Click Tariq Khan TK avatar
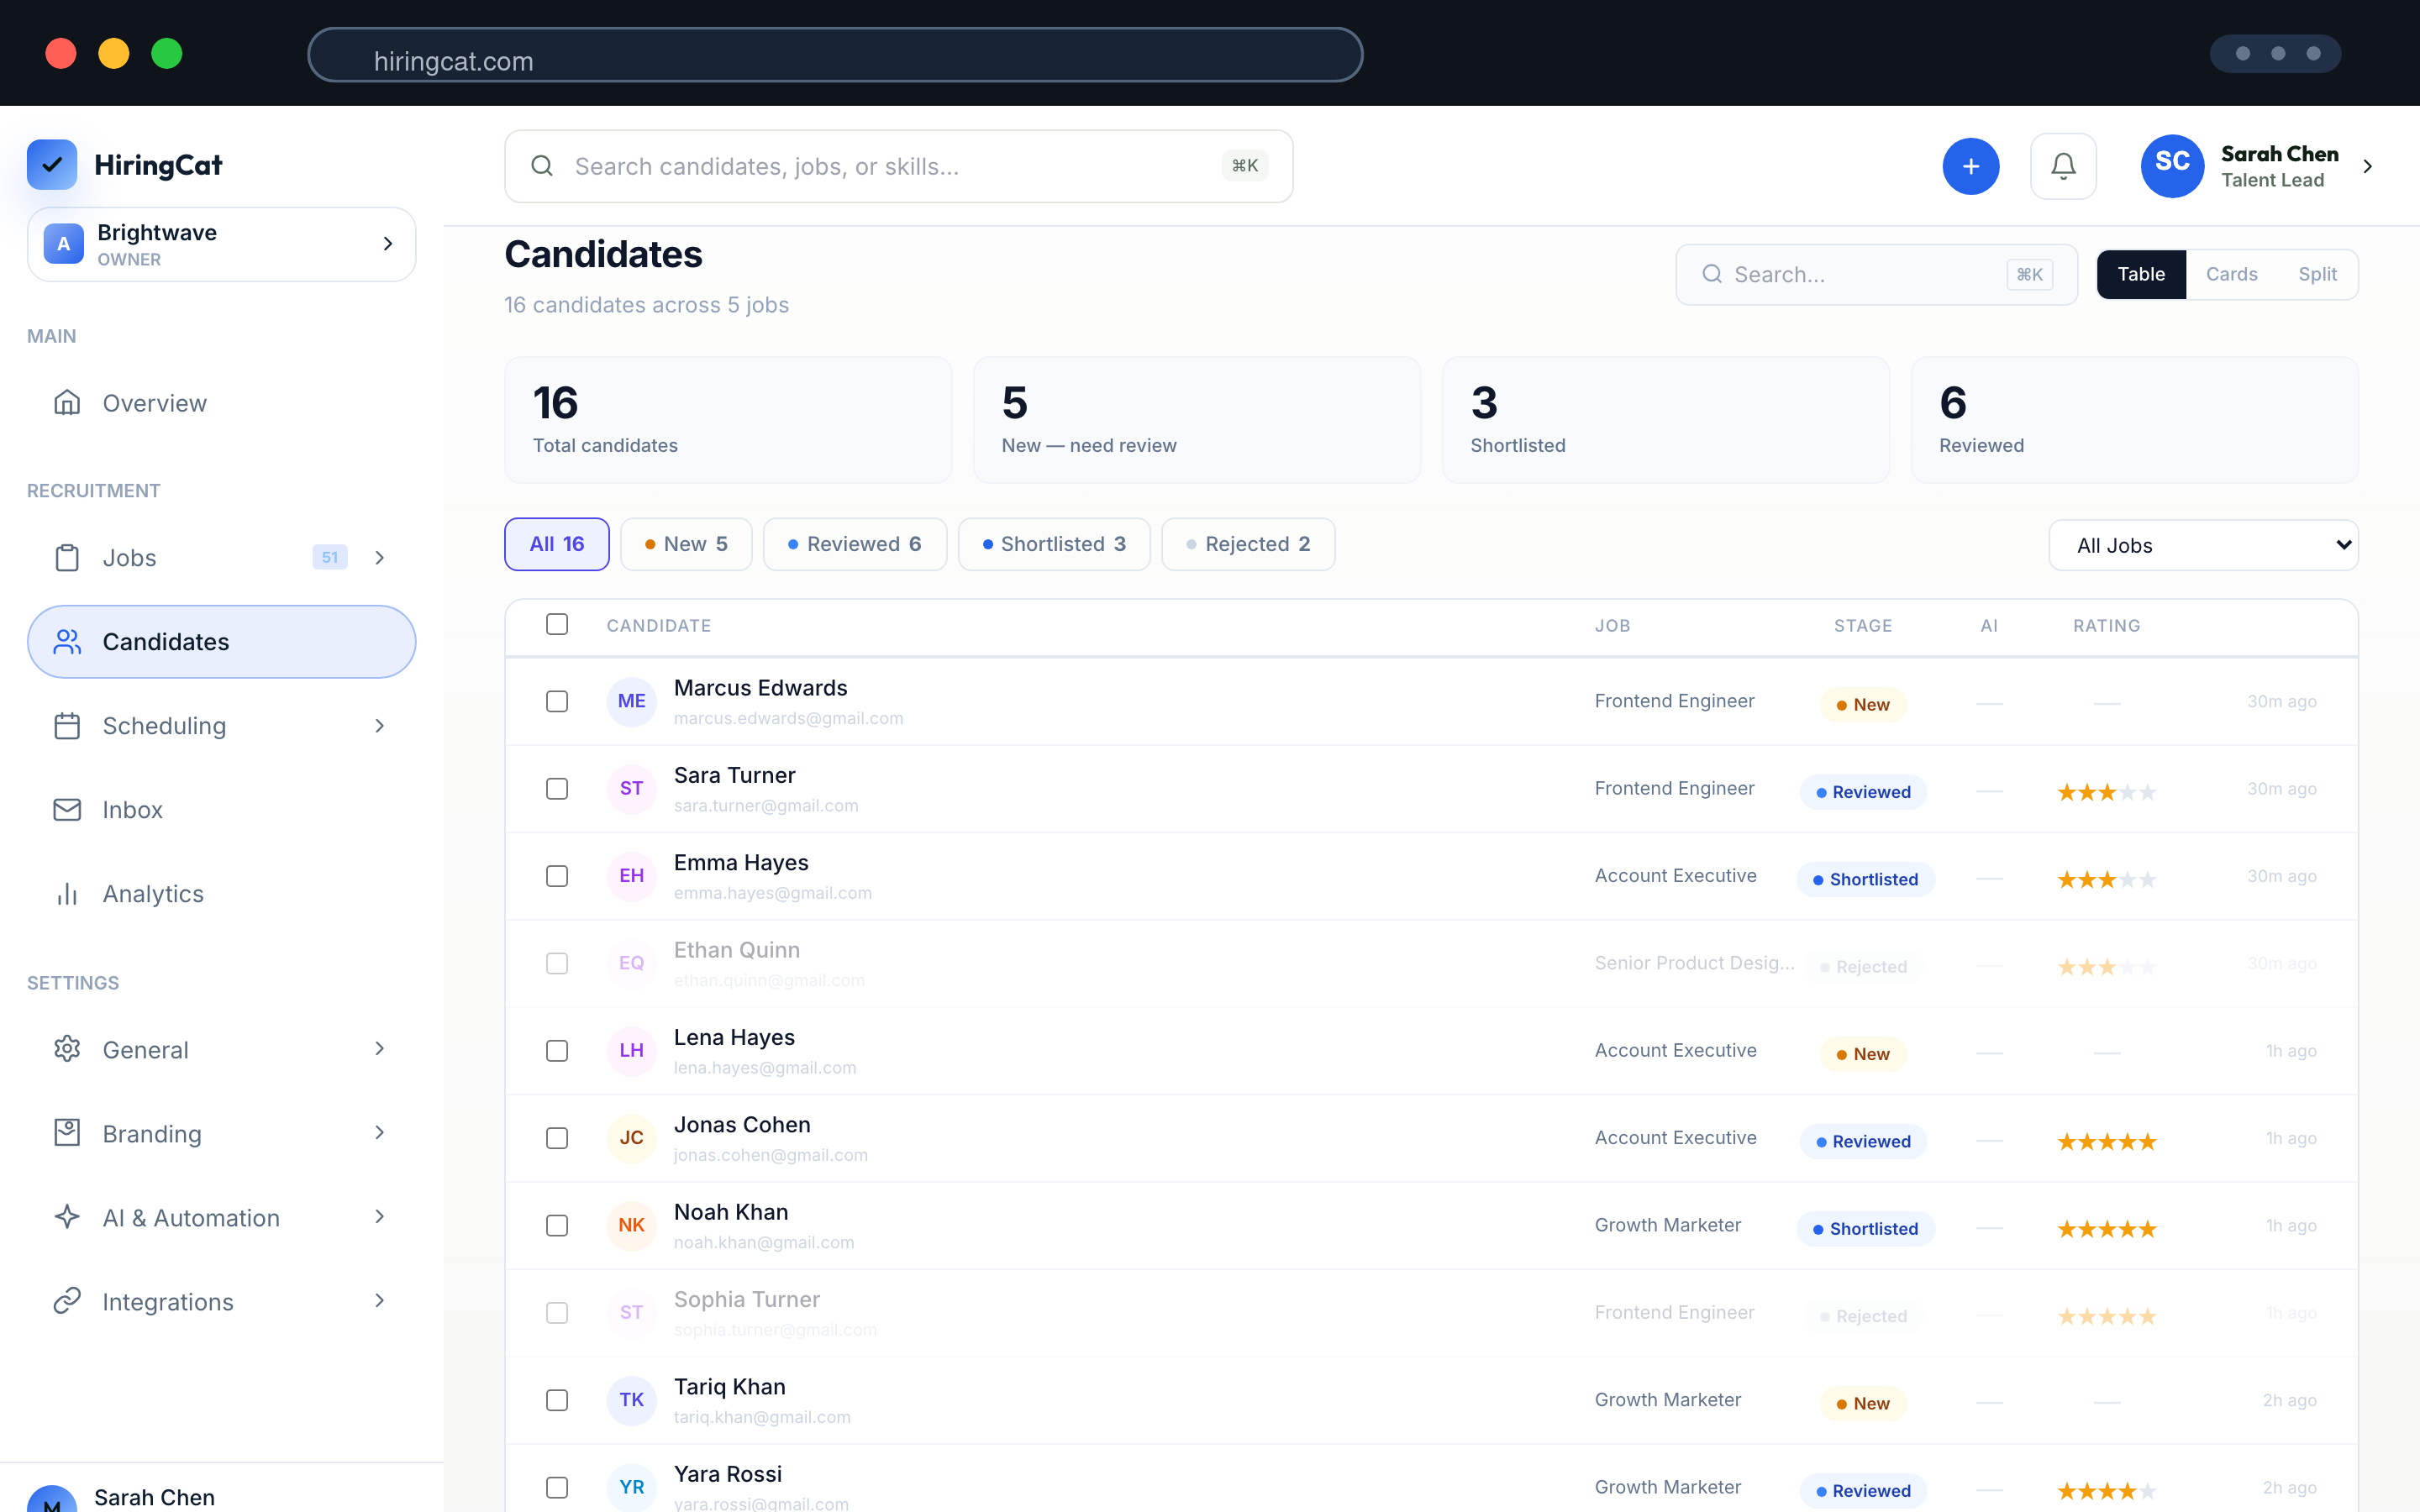This screenshot has height=1512, width=2420. click(632, 1400)
